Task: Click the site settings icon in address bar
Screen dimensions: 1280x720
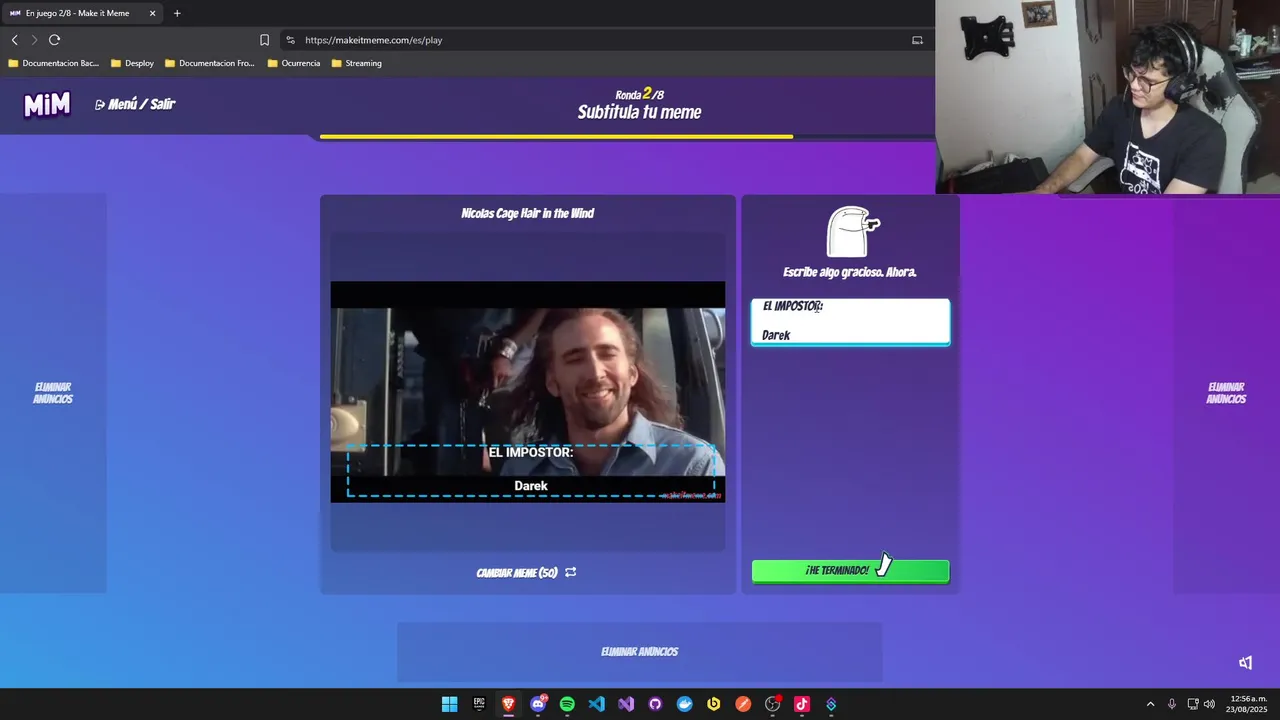Action: (x=290, y=40)
